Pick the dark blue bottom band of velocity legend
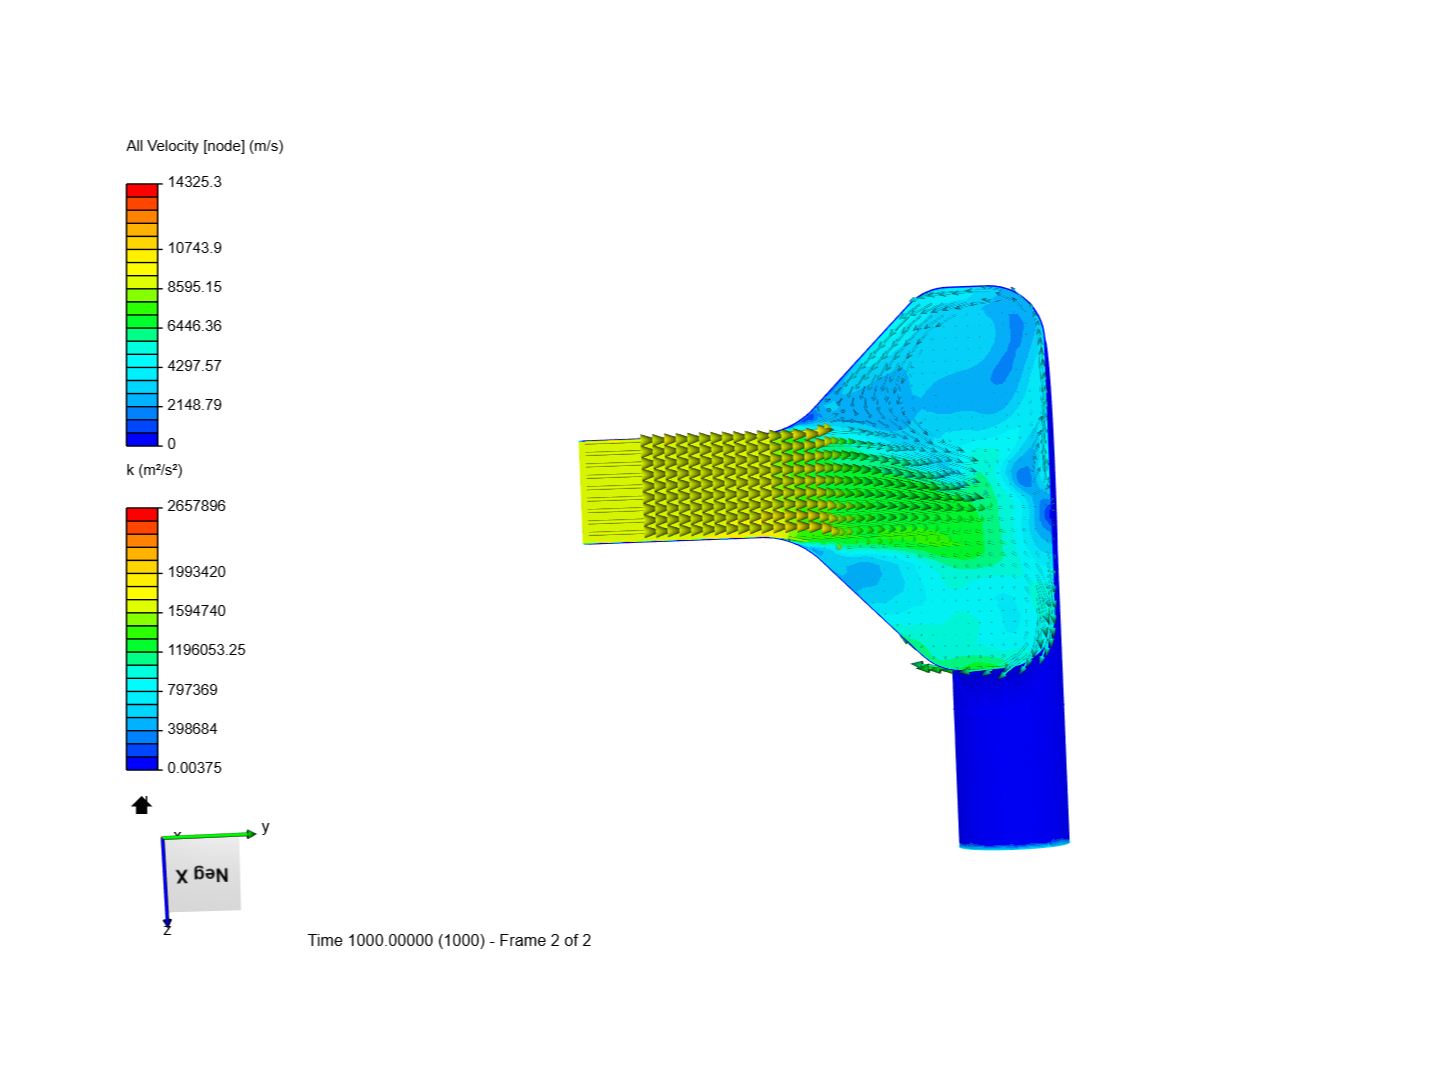 pyautogui.click(x=142, y=439)
